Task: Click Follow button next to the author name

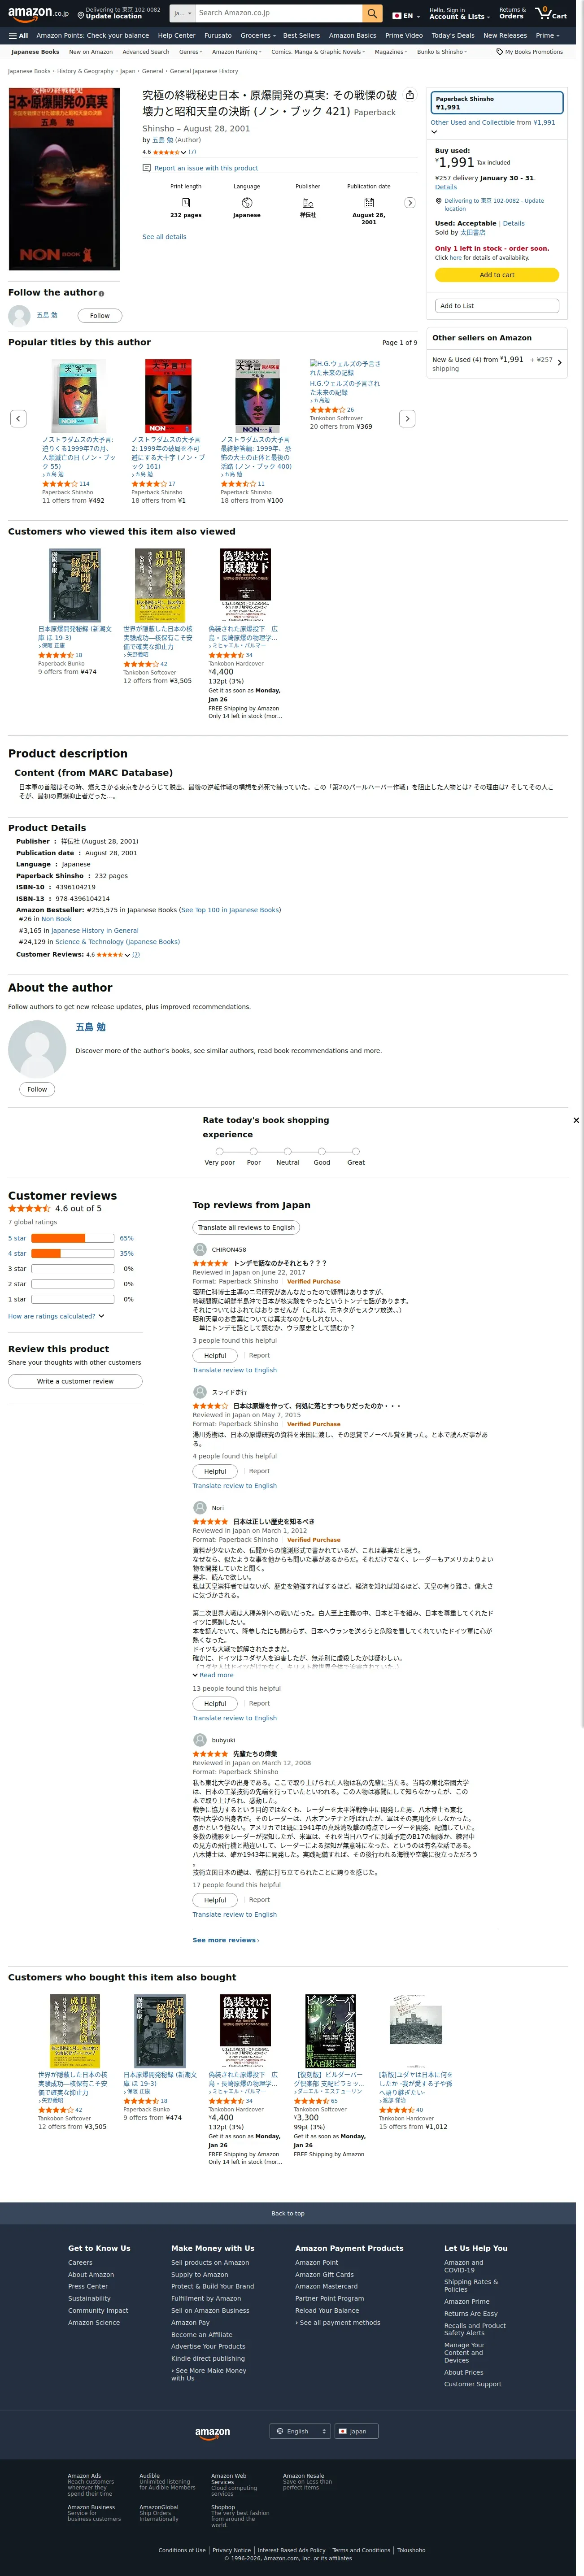Action: (x=100, y=316)
